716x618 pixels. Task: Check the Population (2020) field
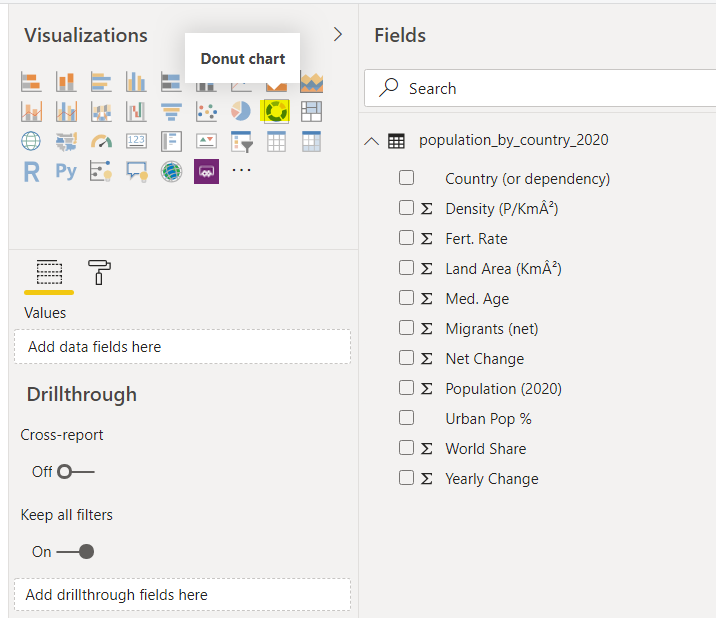click(406, 388)
